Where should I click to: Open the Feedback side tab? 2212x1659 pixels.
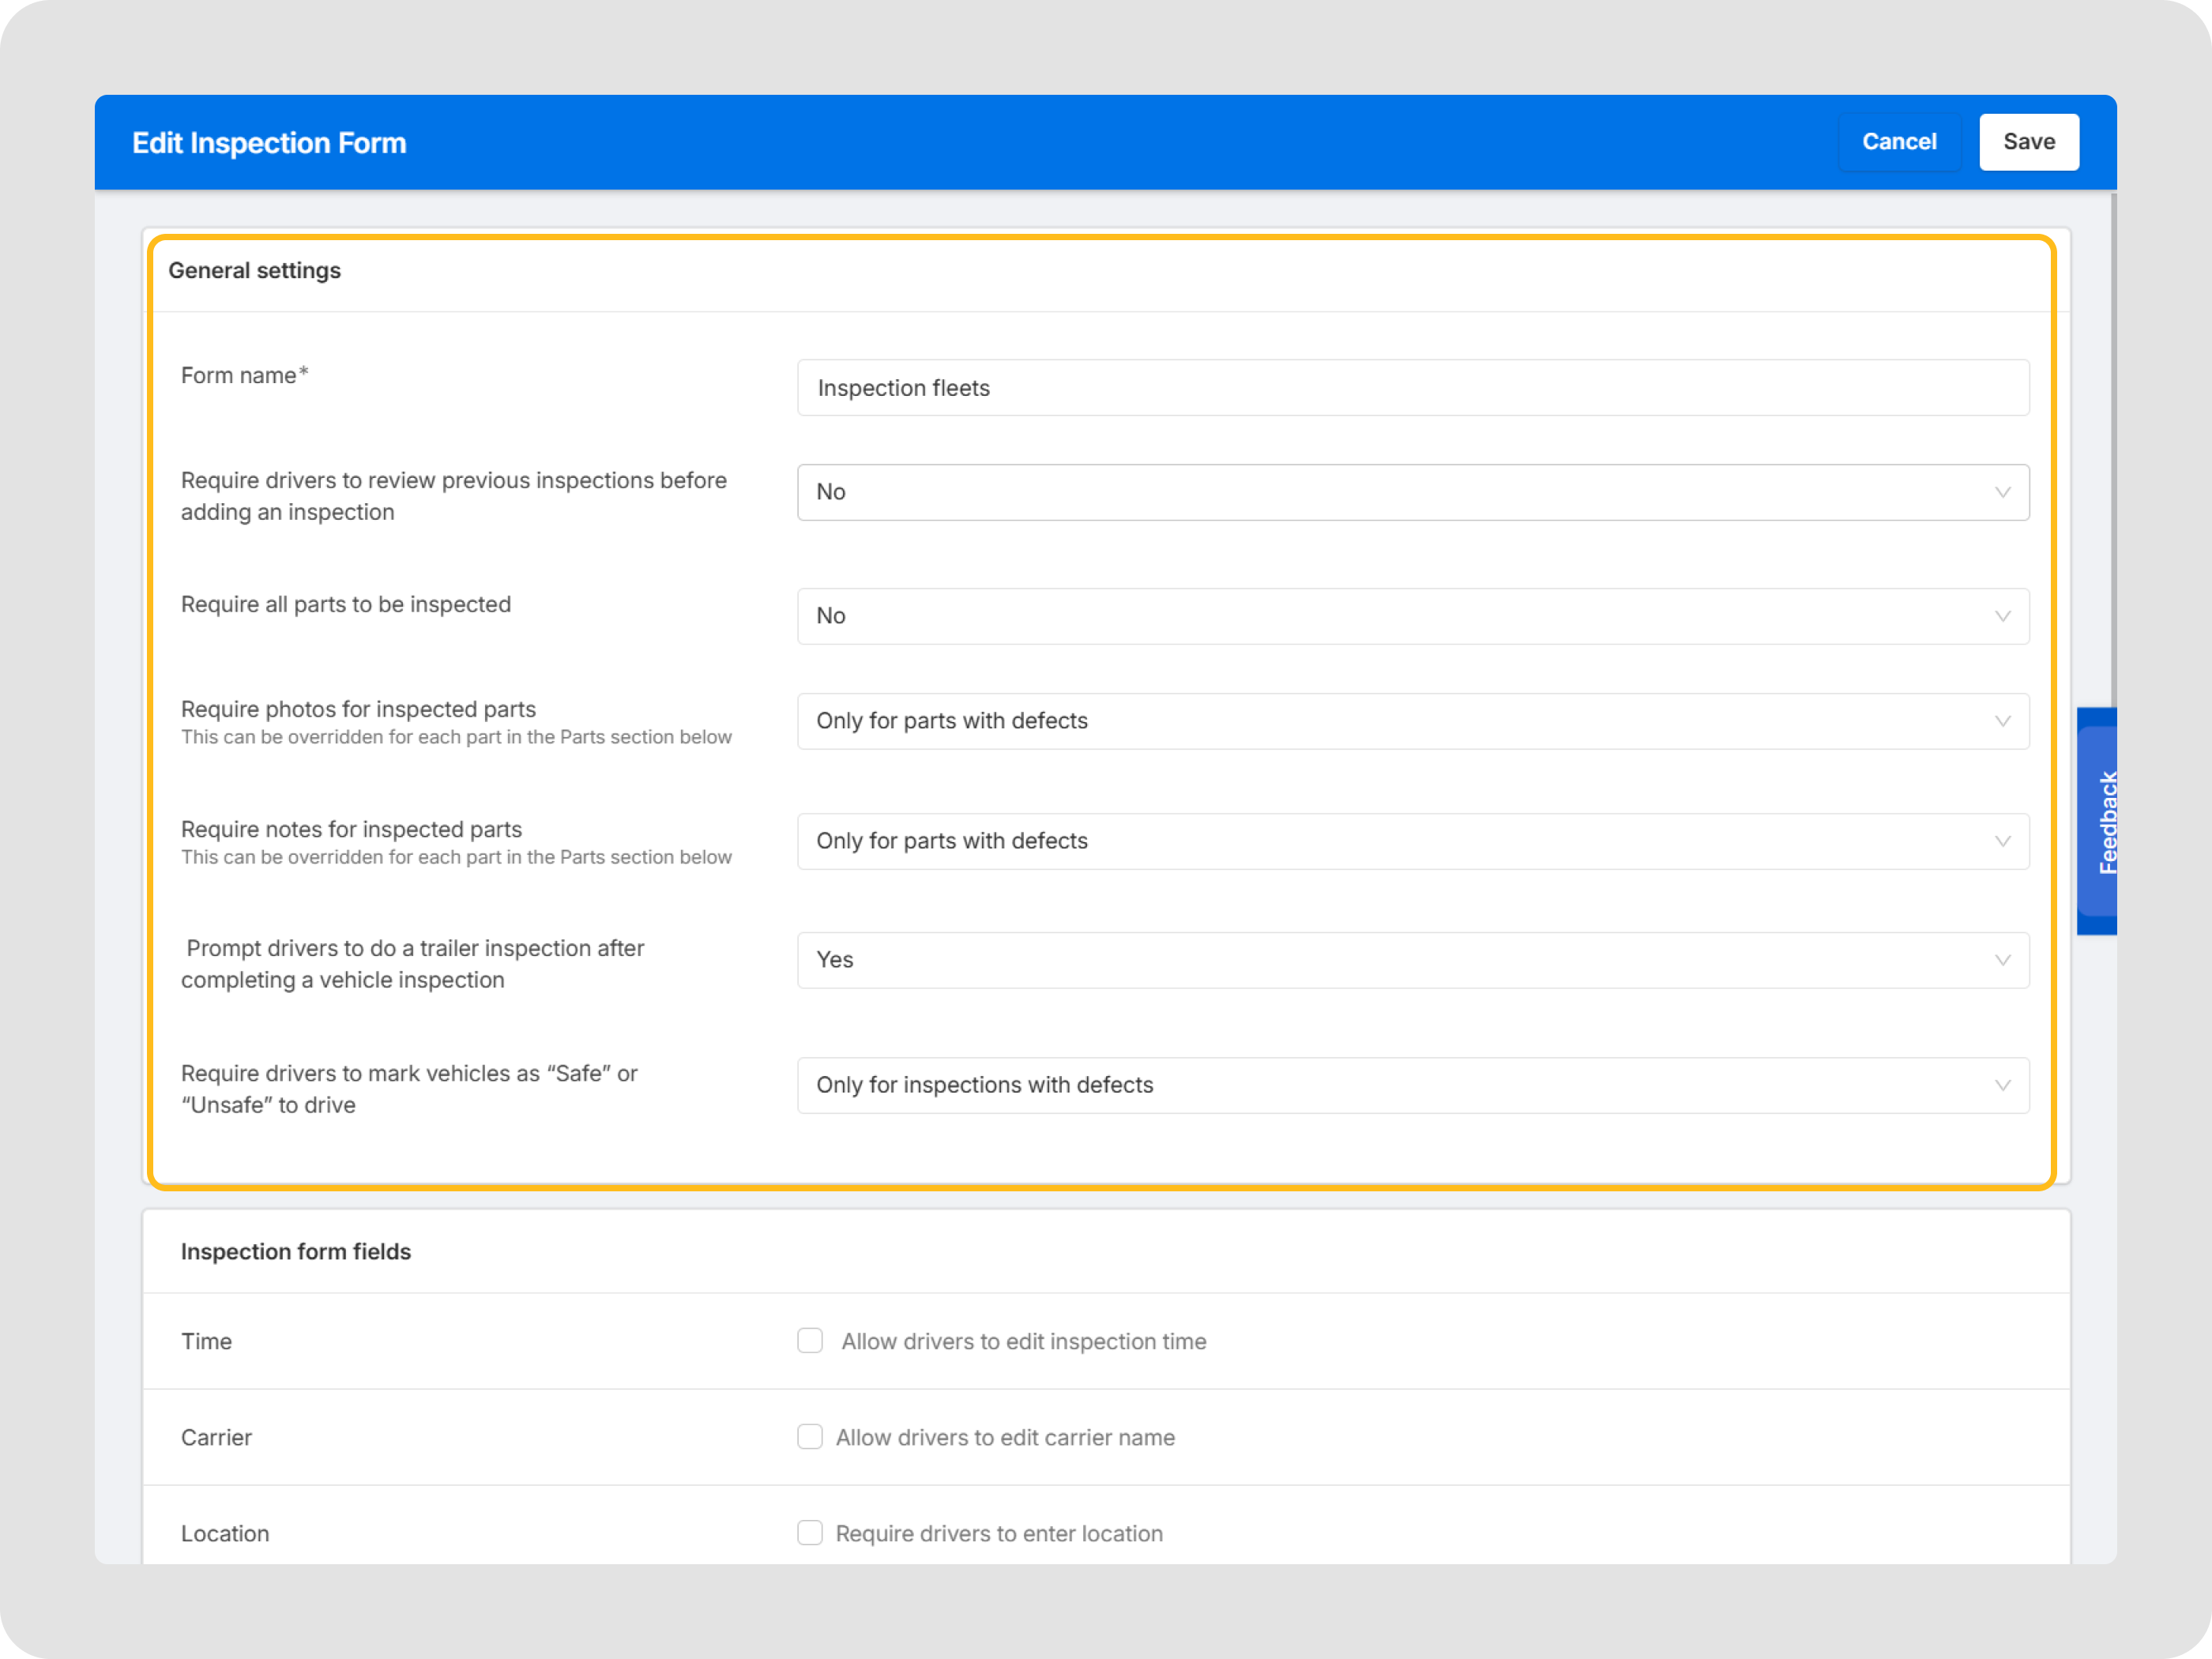coord(2098,821)
